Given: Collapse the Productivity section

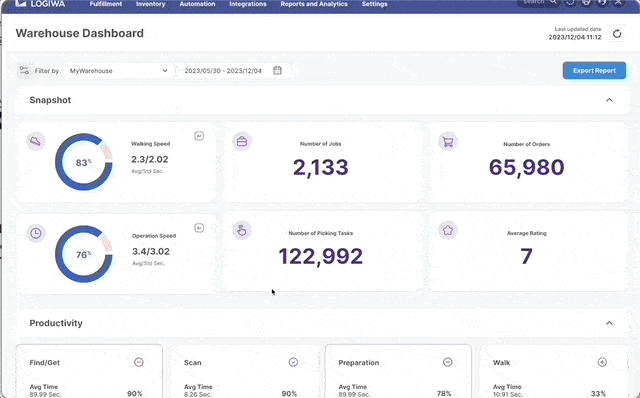Looking at the screenshot, I should coord(609,323).
